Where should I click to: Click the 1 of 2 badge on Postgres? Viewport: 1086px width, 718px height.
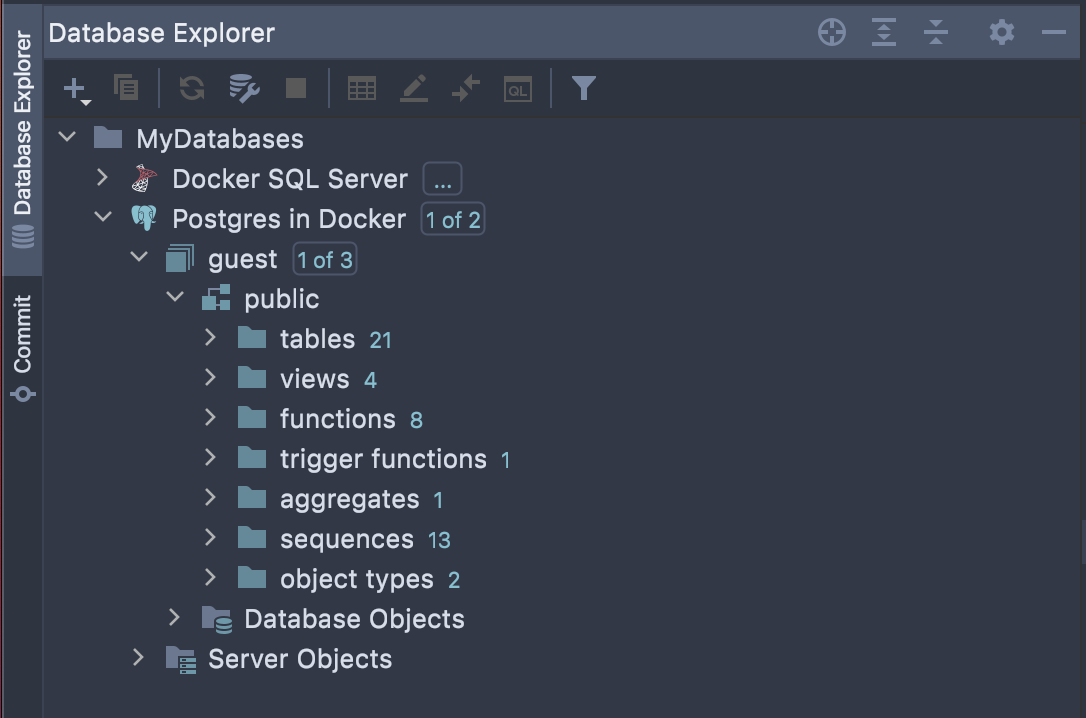click(453, 219)
